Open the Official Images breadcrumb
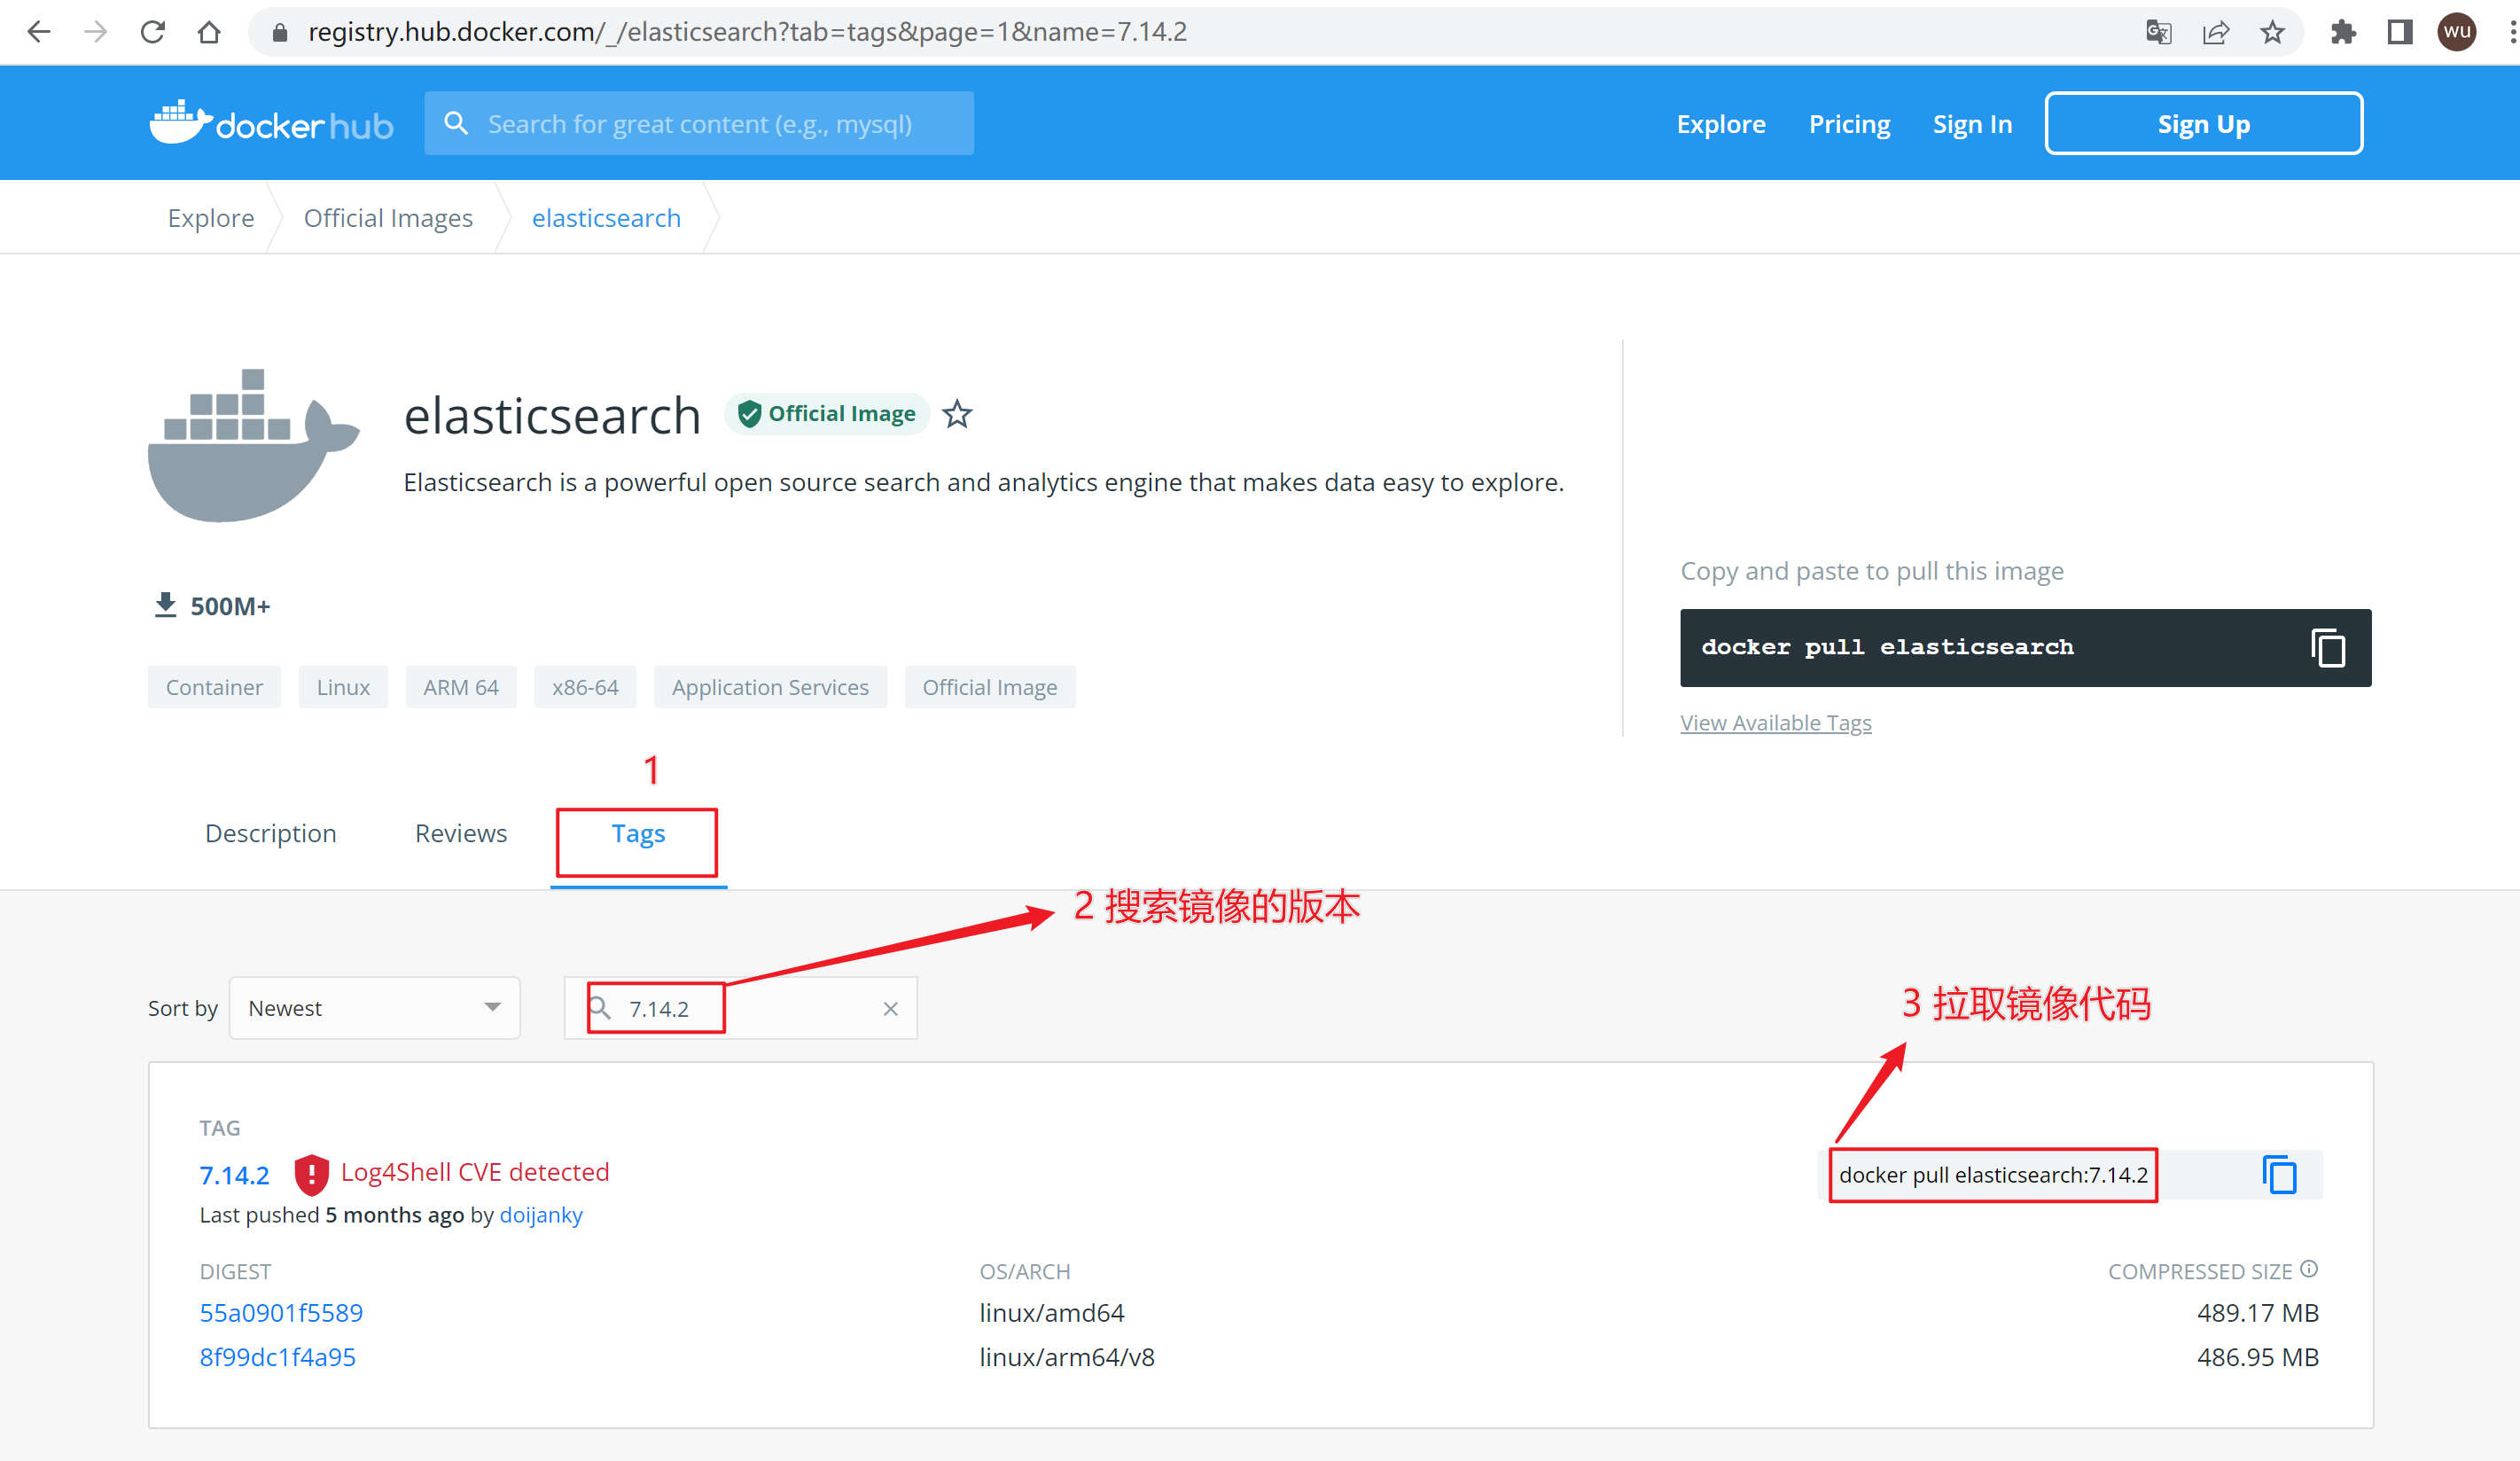Image resolution: width=2520 pixels, height=1461 pixels. coord(388,218)
